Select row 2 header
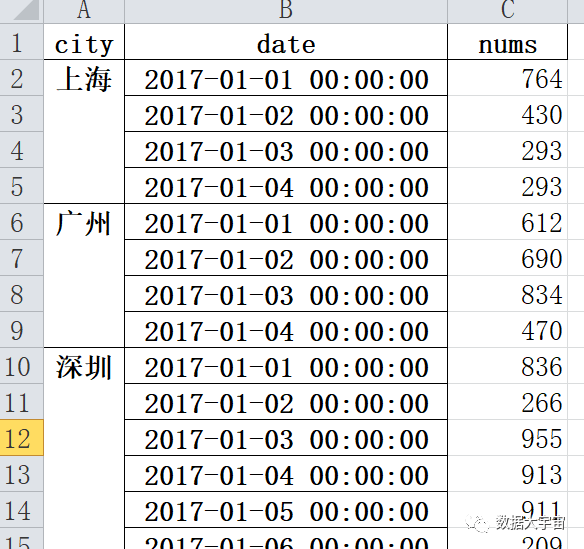Screen dimensions: 584x549 22,78
